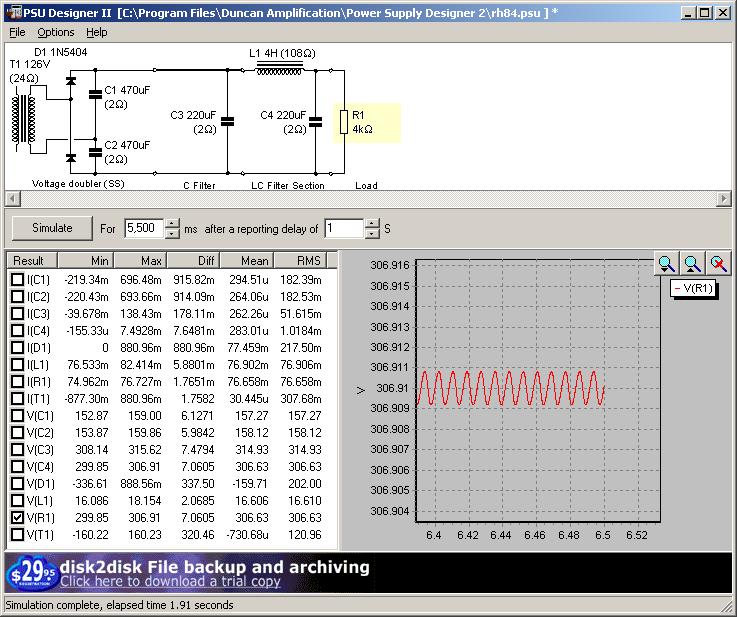
Task: Click the PSU Designer app title icon
Action: (x=14, y=12)
